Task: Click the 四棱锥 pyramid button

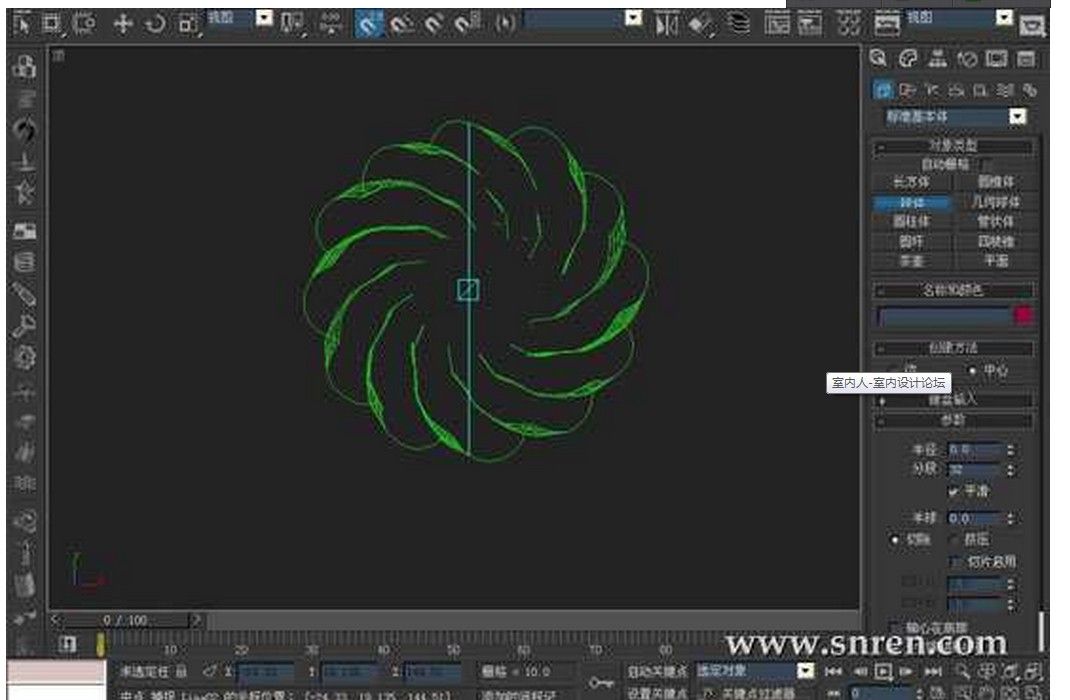Action: (x=996, y=242)
